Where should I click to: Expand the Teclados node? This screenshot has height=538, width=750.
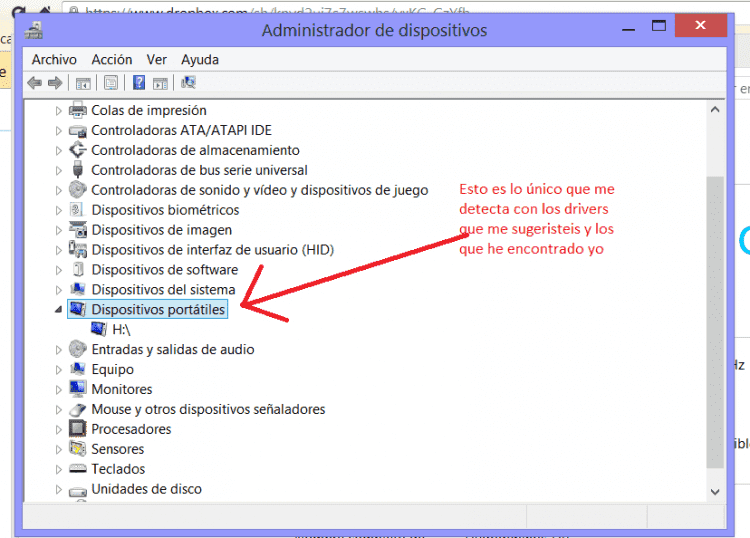58,470
